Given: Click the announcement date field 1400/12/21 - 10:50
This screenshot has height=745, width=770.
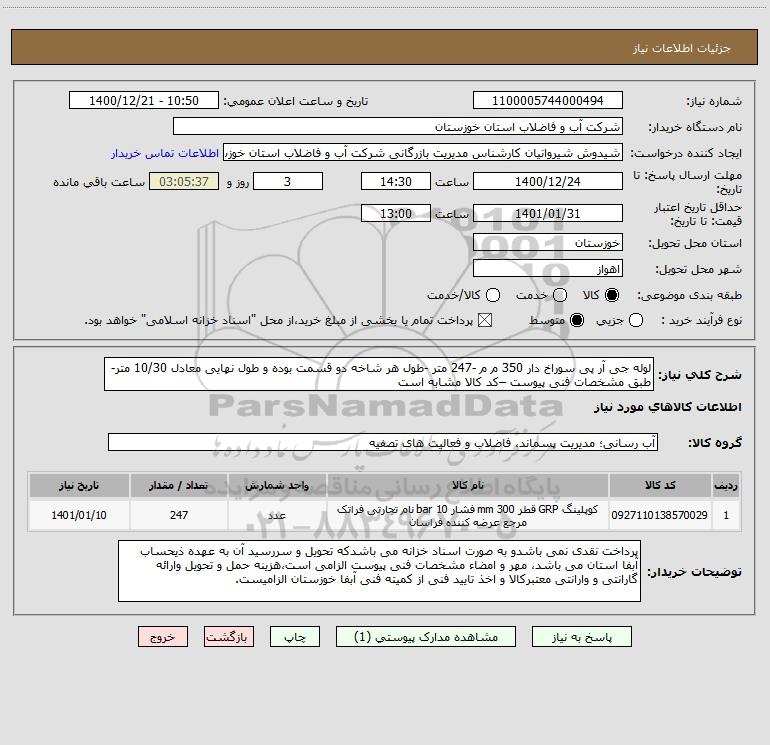Looking at the screenshot, I should (x=144, y=101).
